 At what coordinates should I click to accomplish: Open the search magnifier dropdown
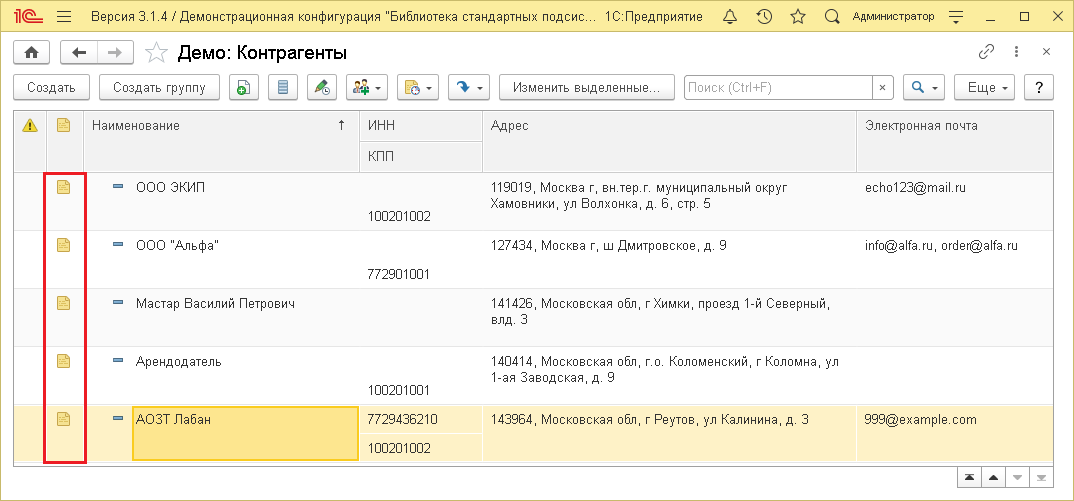pyautogui.click(x=924, y=88)
